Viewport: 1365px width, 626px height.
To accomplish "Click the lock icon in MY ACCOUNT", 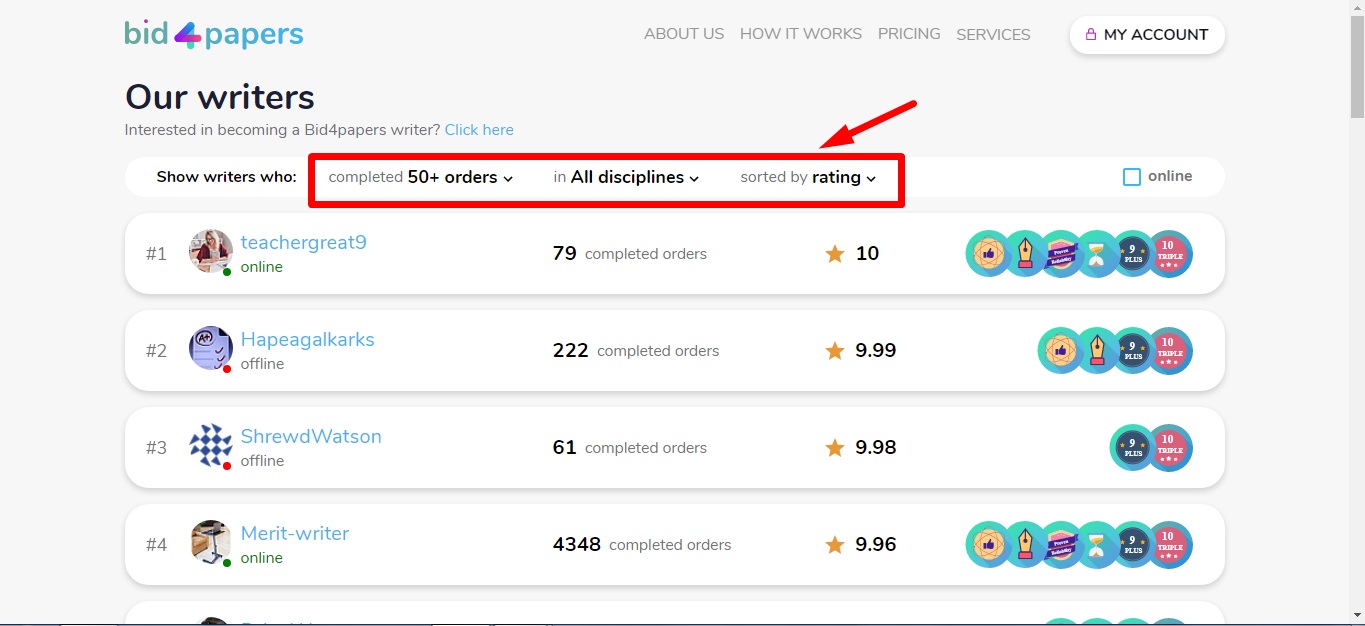I will point(1091,34).
